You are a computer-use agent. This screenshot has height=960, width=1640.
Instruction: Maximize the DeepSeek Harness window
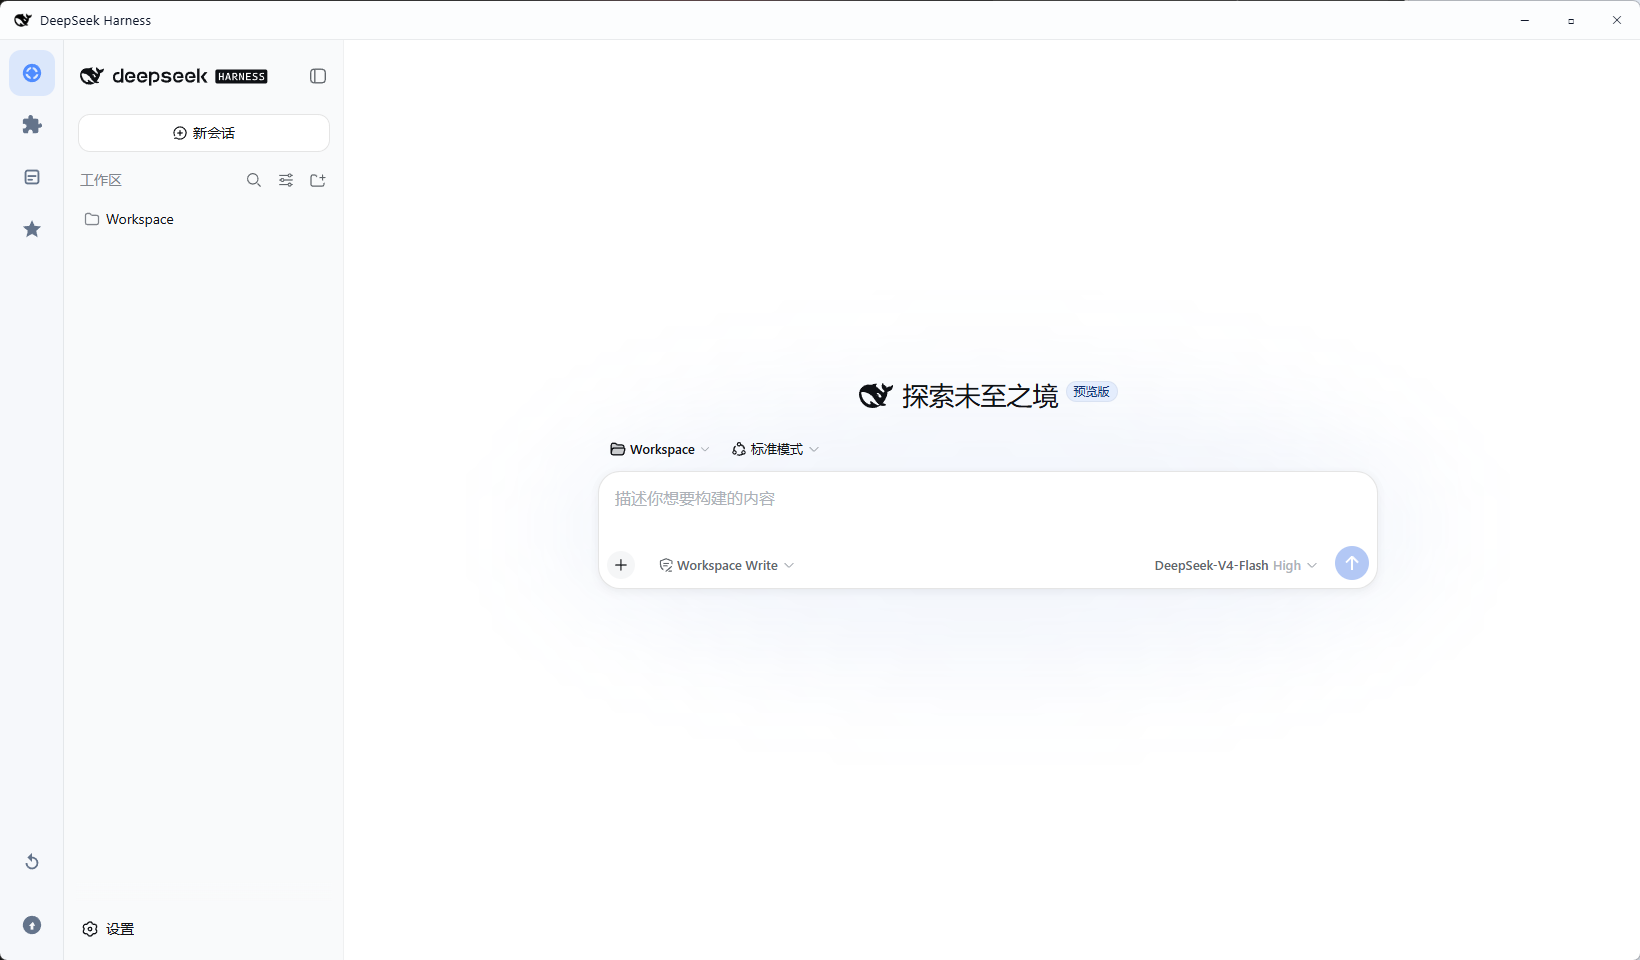tap(1571, 20)
